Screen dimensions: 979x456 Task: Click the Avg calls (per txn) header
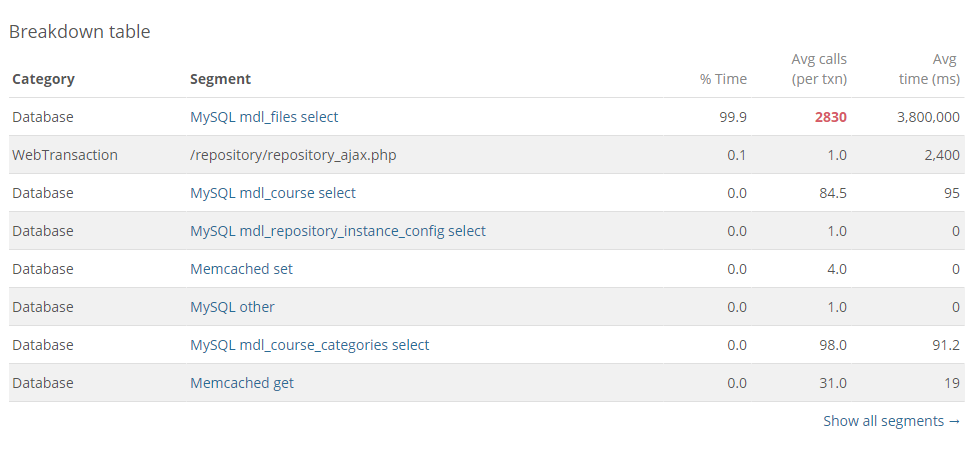click(x=819, y=69)
